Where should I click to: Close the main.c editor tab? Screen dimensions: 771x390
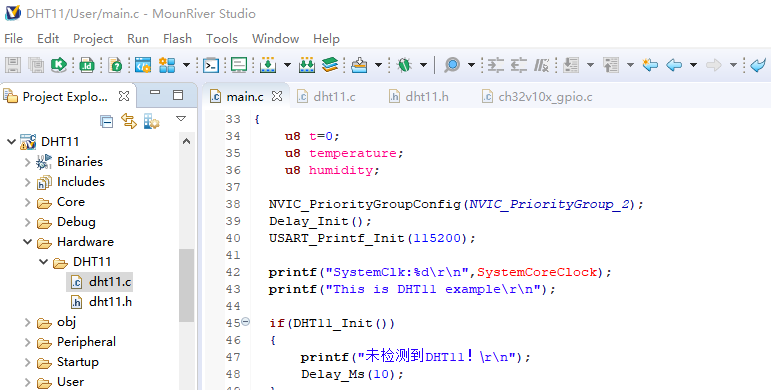click(x=277, y=96)
